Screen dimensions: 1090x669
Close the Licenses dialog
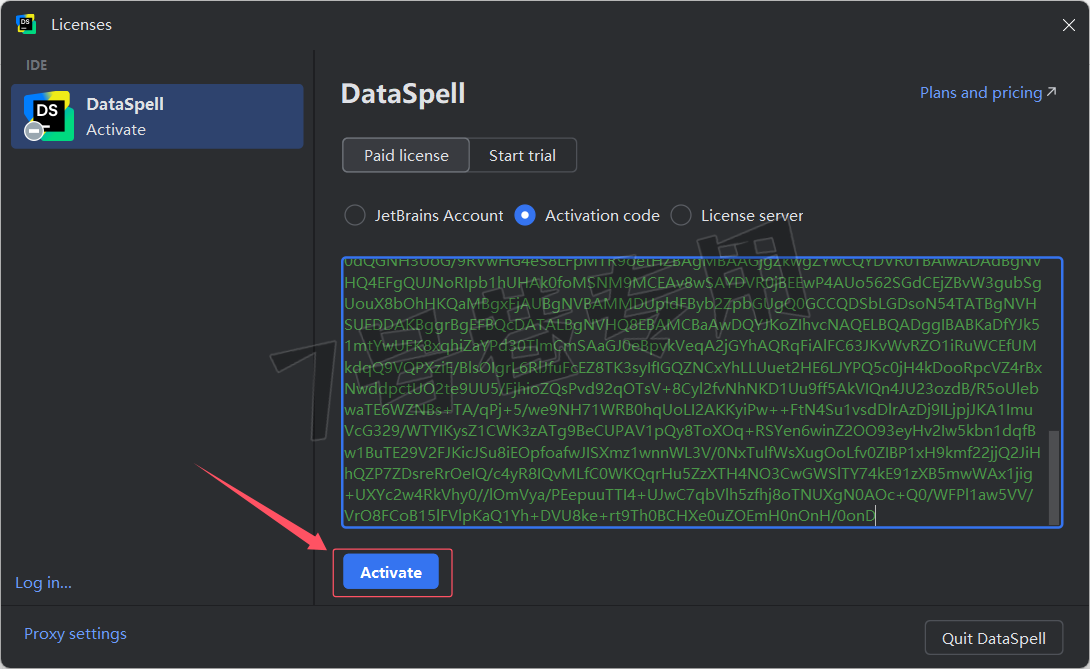click(x=1068, y=25)
